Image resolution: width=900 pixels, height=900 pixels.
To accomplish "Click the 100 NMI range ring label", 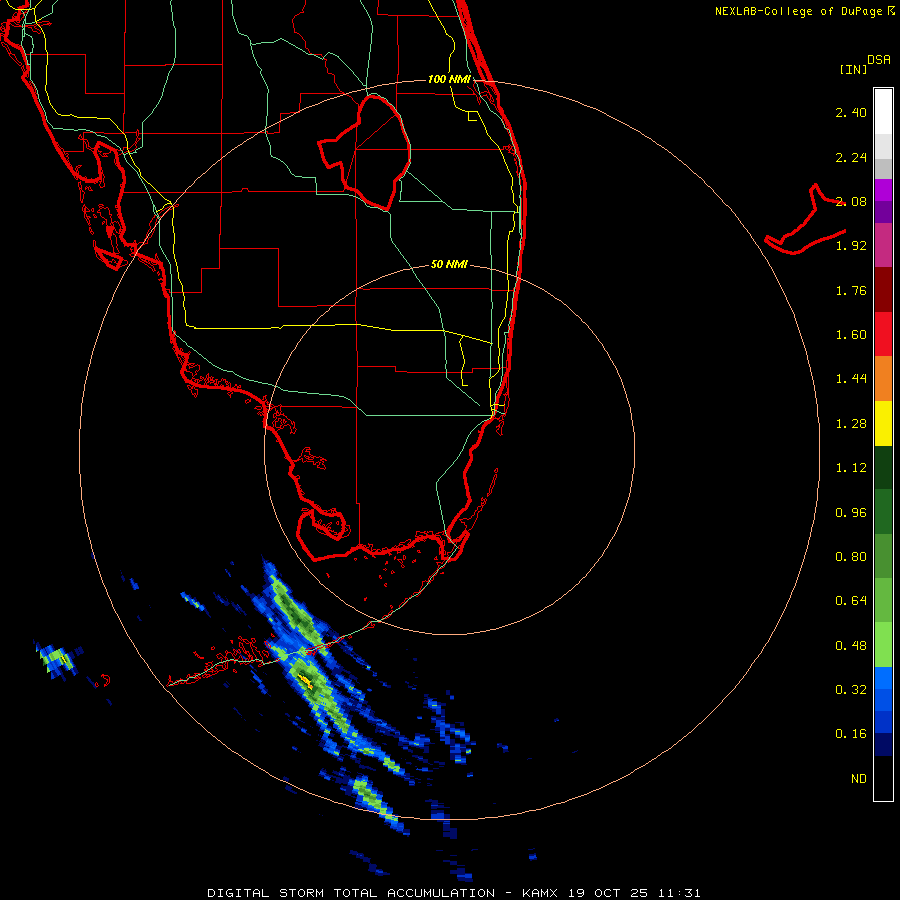I will [x=449, y=79].
